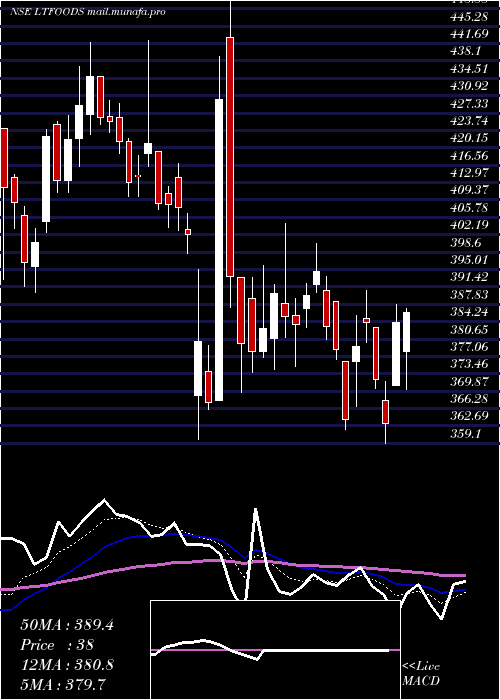Select the 384.24 price axis label
Viewport: 500px width, 700px height.
point(469,312)
